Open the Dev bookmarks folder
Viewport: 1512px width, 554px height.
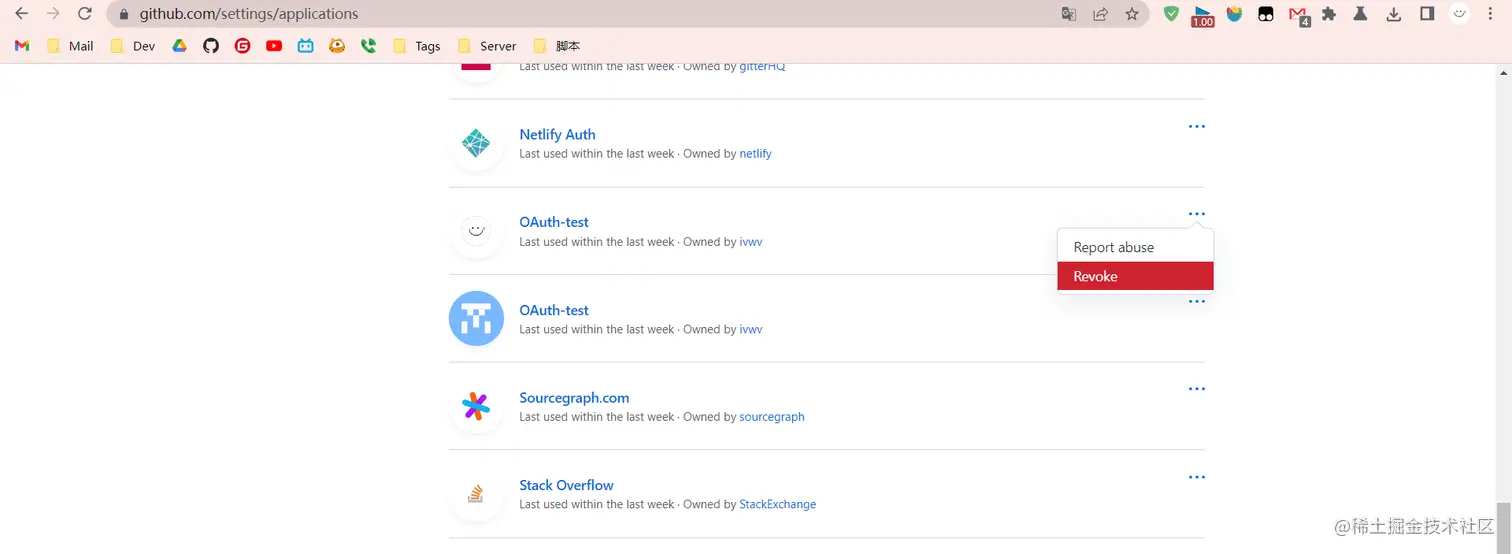coord(133,46)
